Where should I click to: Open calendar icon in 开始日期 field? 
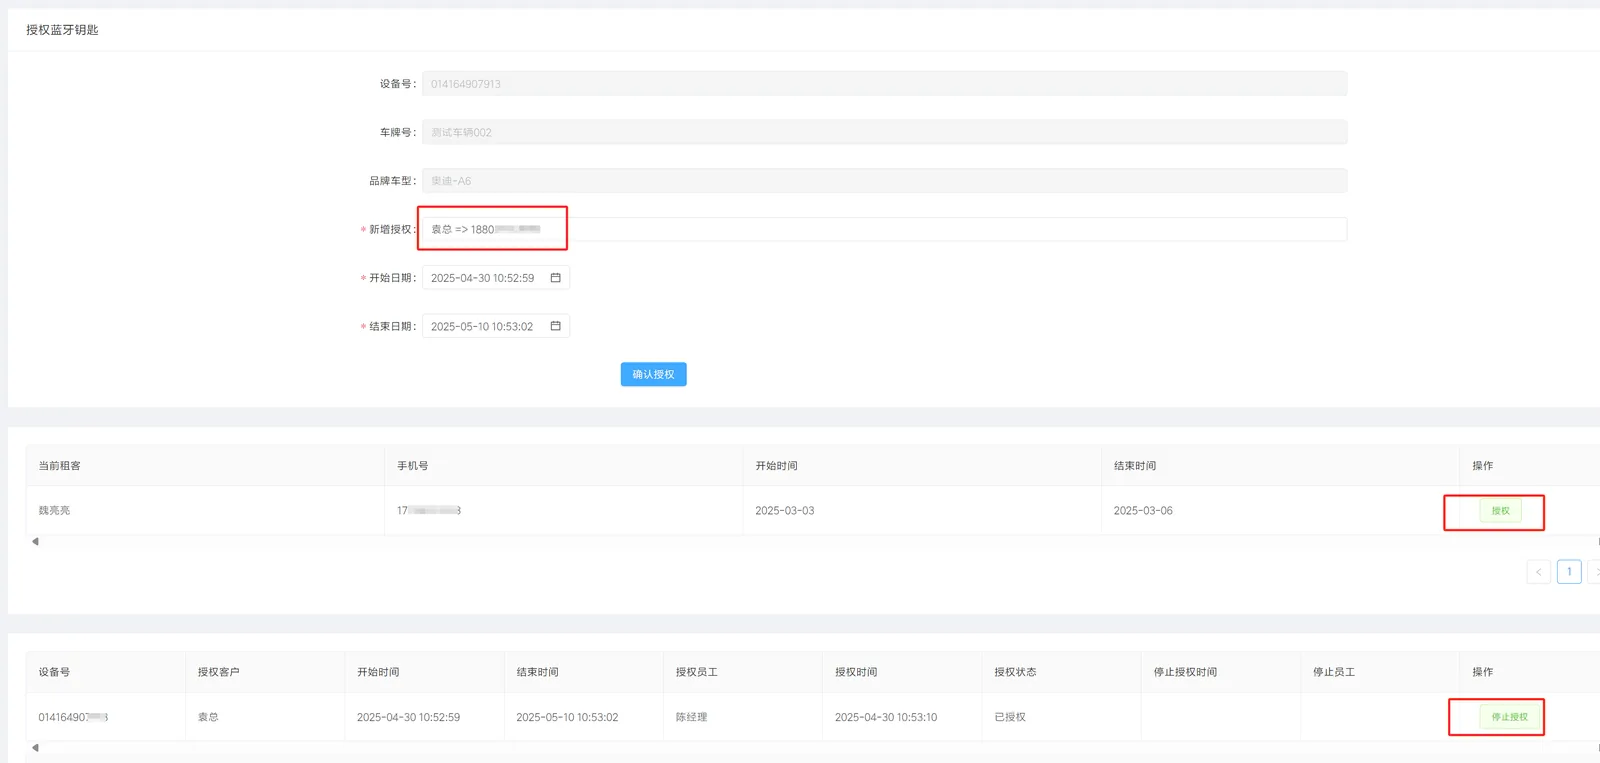556,278
